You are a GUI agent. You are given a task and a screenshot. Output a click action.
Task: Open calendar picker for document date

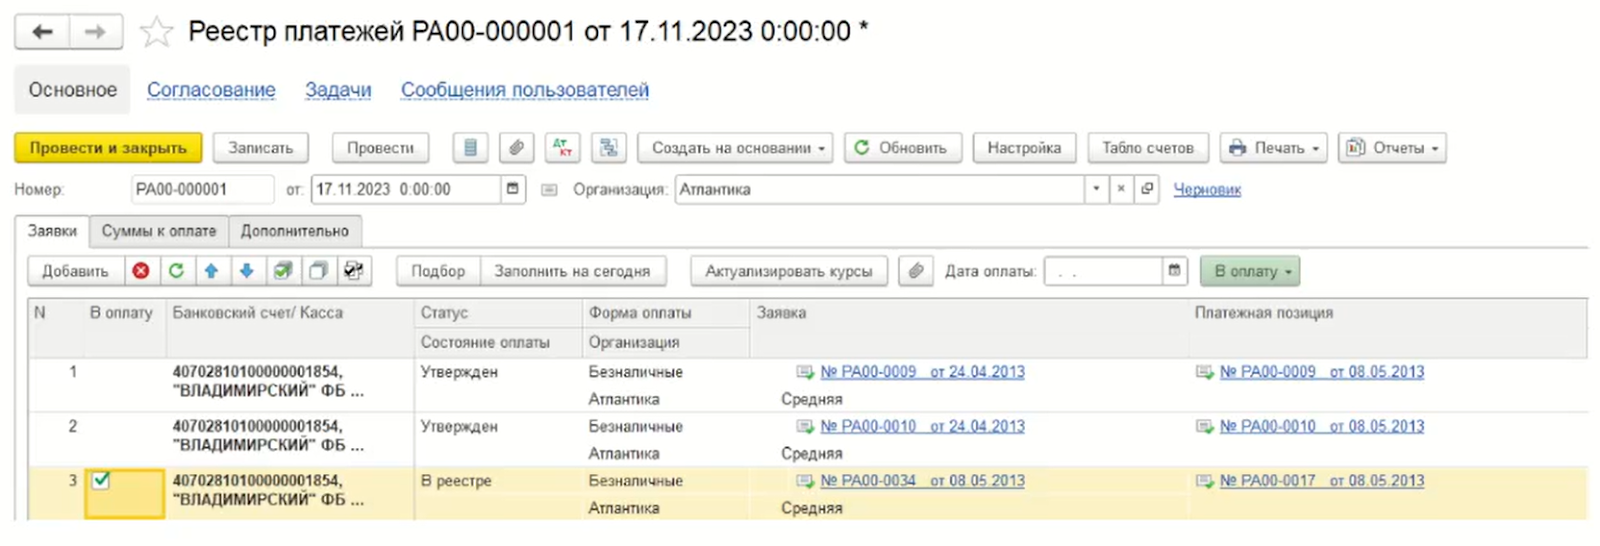pyautogui.click(x=513, y=189)
